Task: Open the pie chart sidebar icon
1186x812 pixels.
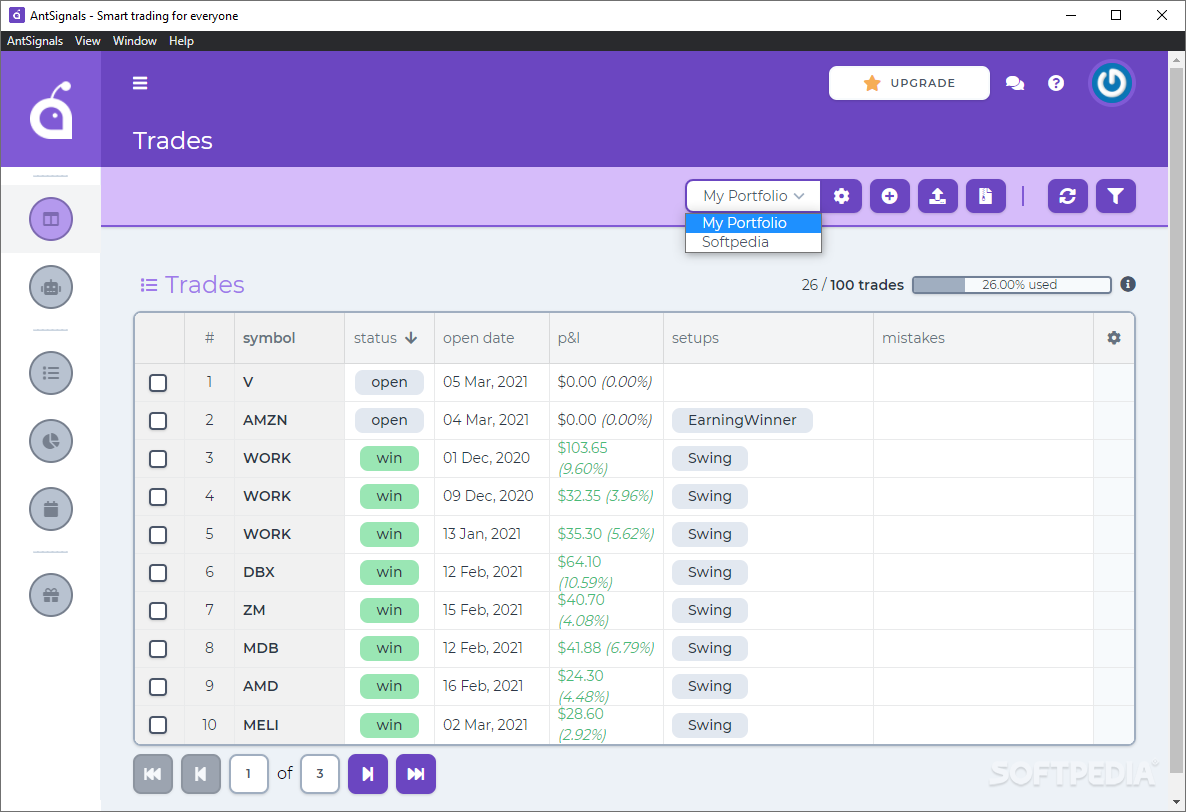Action: (51, 441)
